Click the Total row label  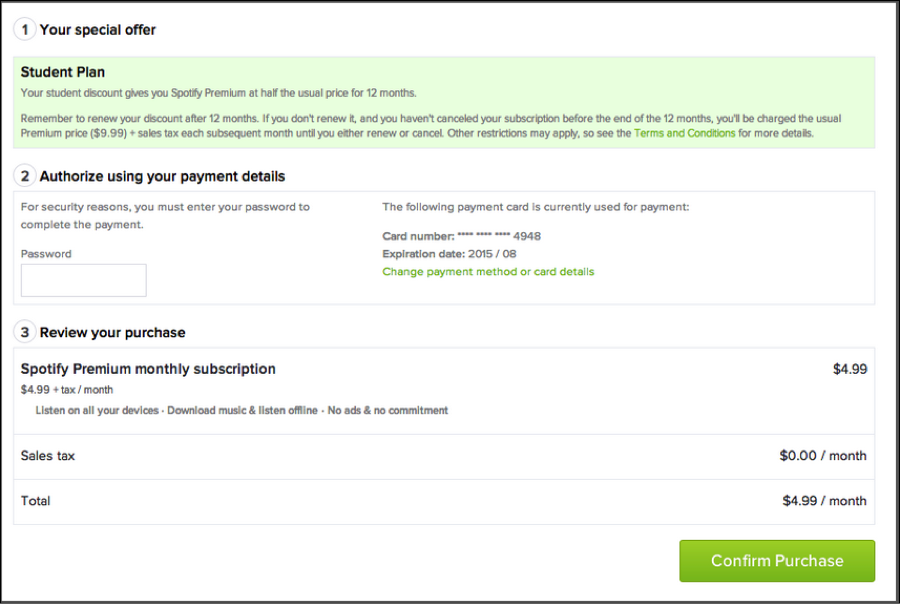pos(36,501)
